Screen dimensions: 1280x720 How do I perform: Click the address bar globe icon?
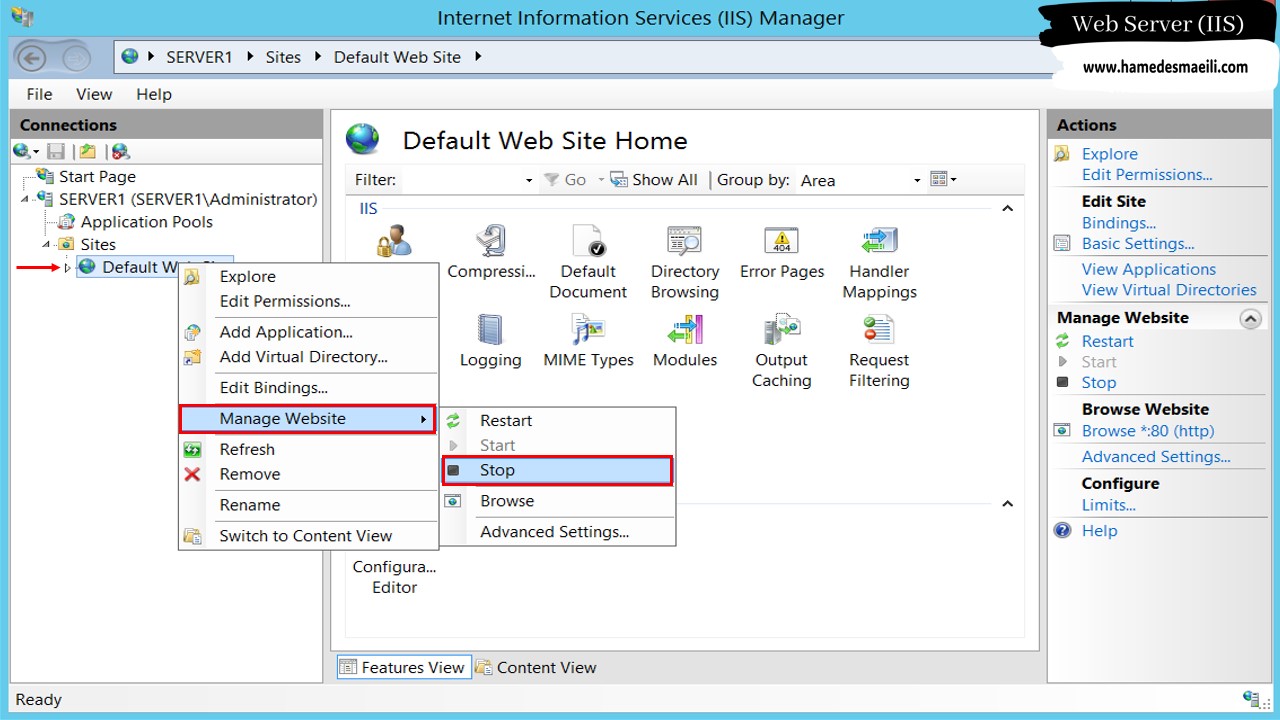pos(130,57)
